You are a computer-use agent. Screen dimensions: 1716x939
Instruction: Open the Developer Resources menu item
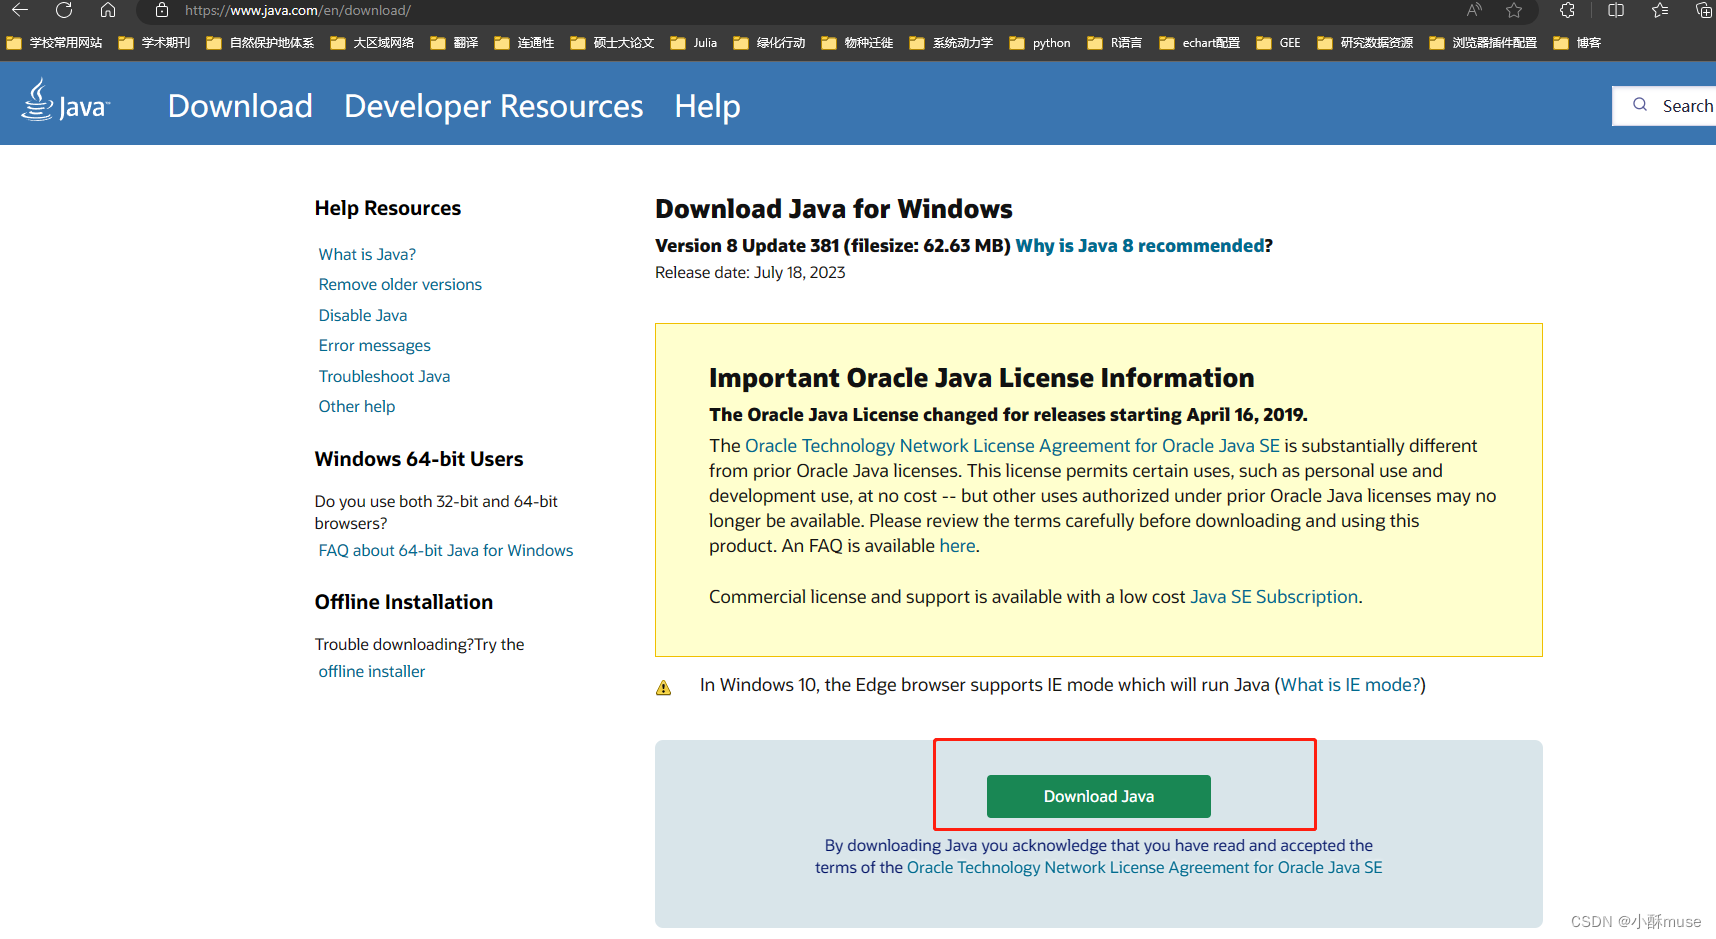pos(494,106)
